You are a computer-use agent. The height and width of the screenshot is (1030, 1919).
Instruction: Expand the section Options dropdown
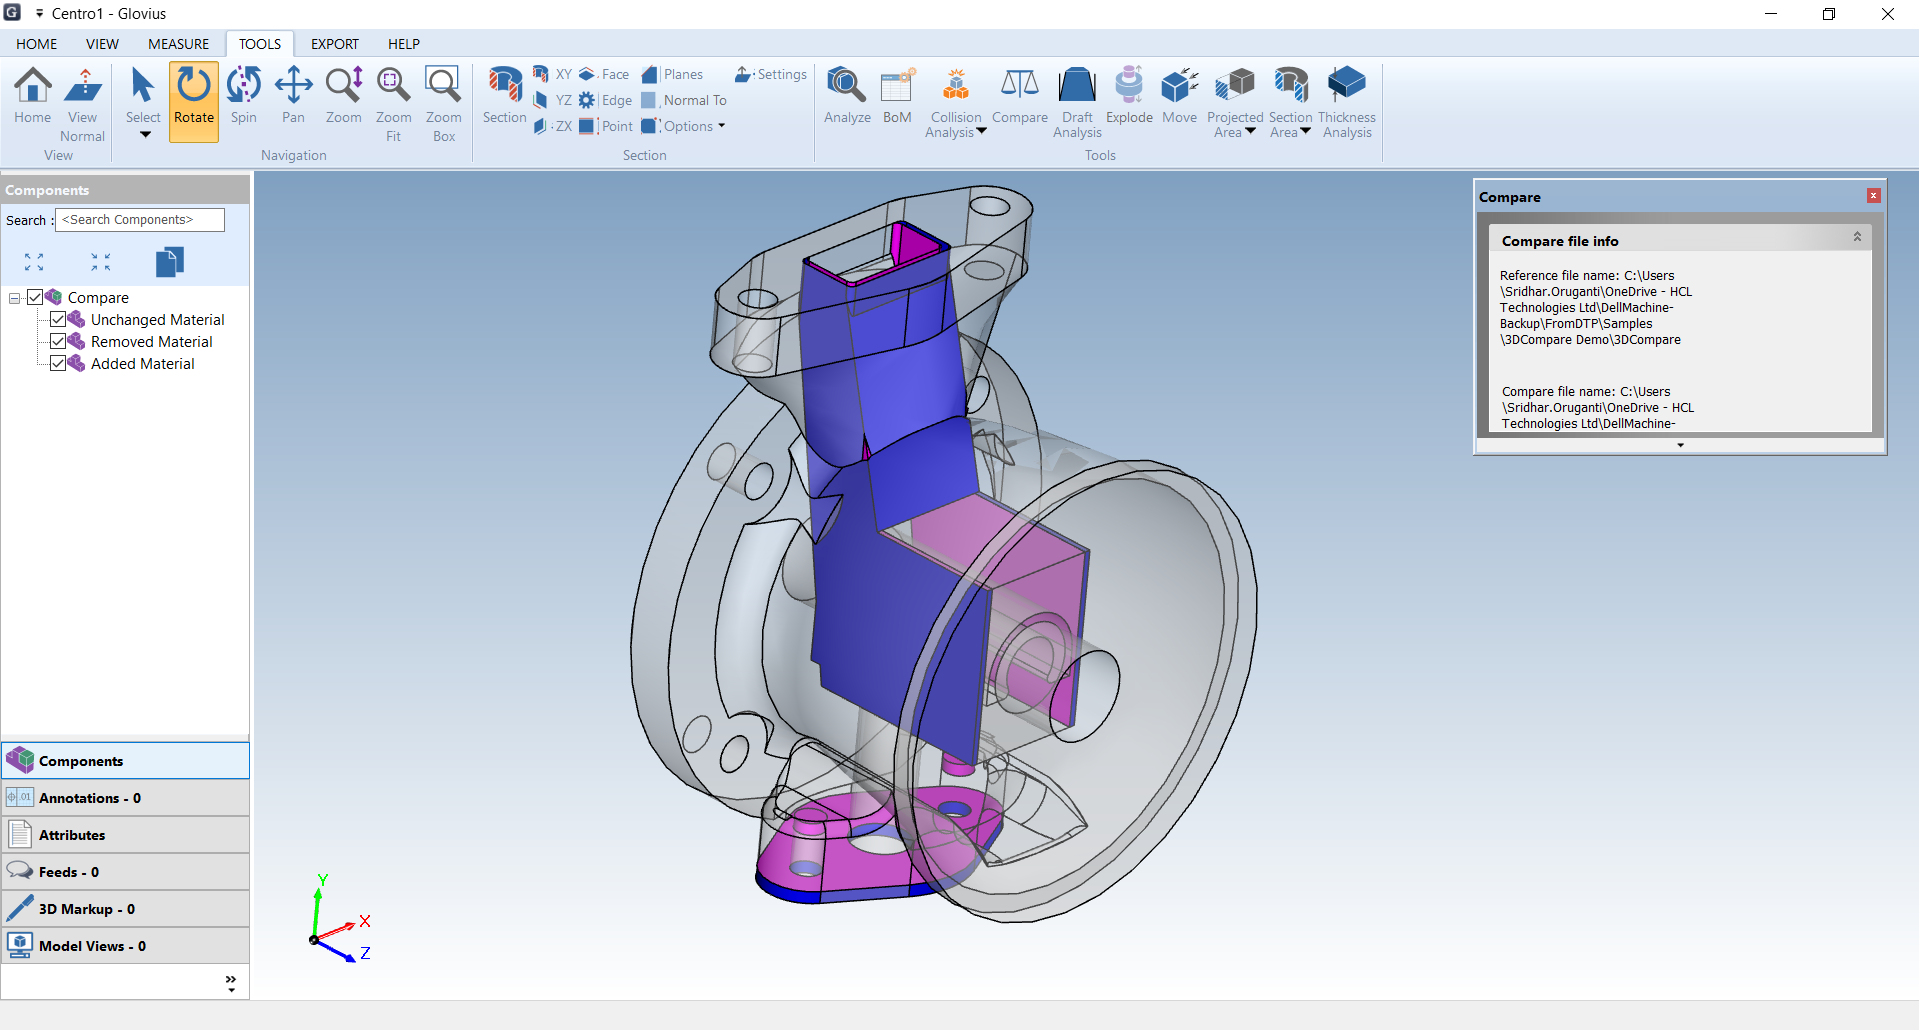coord(721,126)
